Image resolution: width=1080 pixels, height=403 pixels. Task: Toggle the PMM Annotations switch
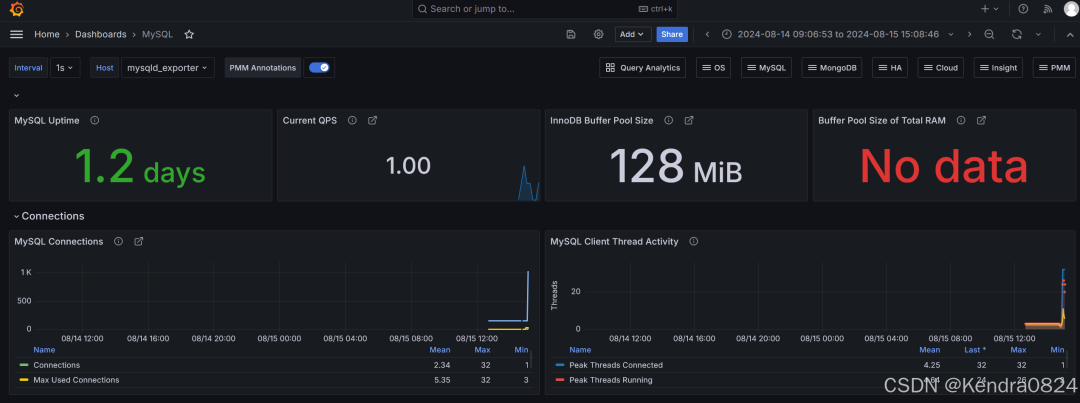[x=319, y=68]
